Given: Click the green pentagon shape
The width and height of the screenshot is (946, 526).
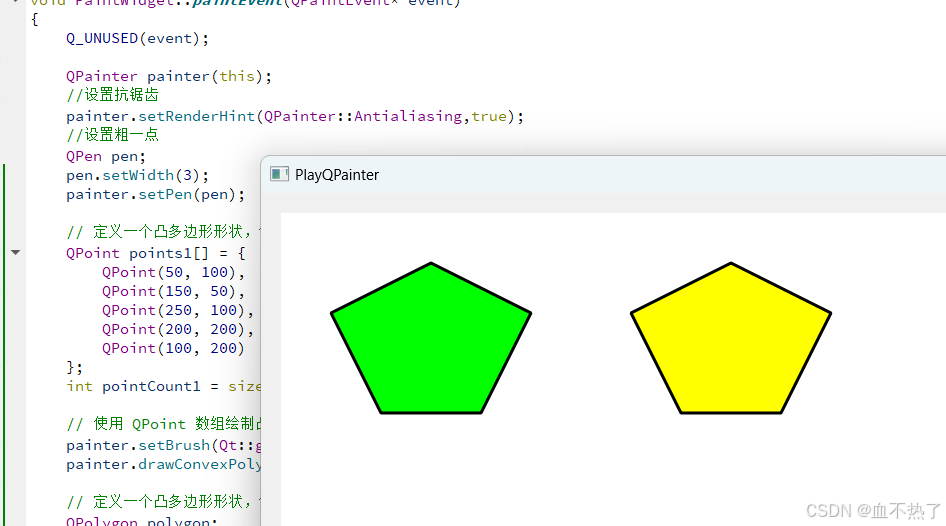Looking at the screenshot, I should pos(431,338).
